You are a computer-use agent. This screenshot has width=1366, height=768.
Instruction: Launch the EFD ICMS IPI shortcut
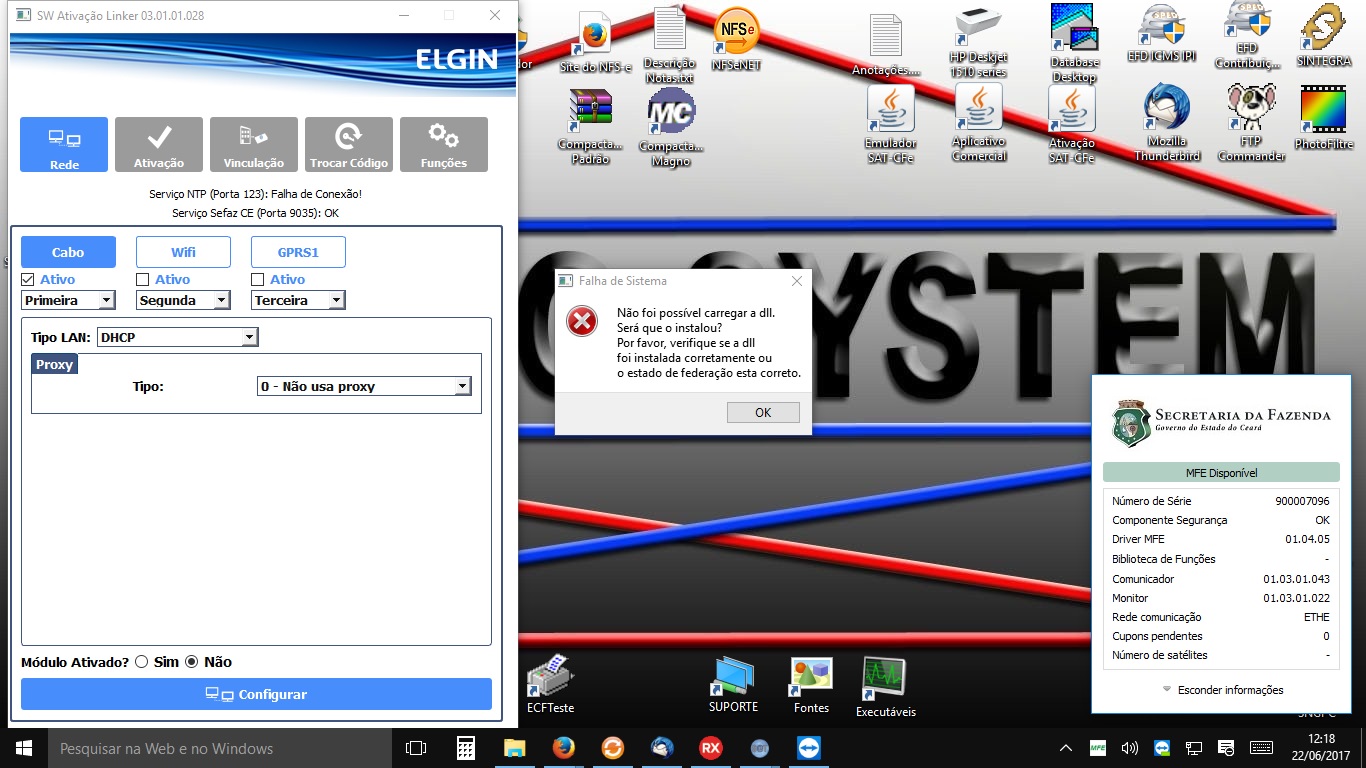click(1161, 35)
